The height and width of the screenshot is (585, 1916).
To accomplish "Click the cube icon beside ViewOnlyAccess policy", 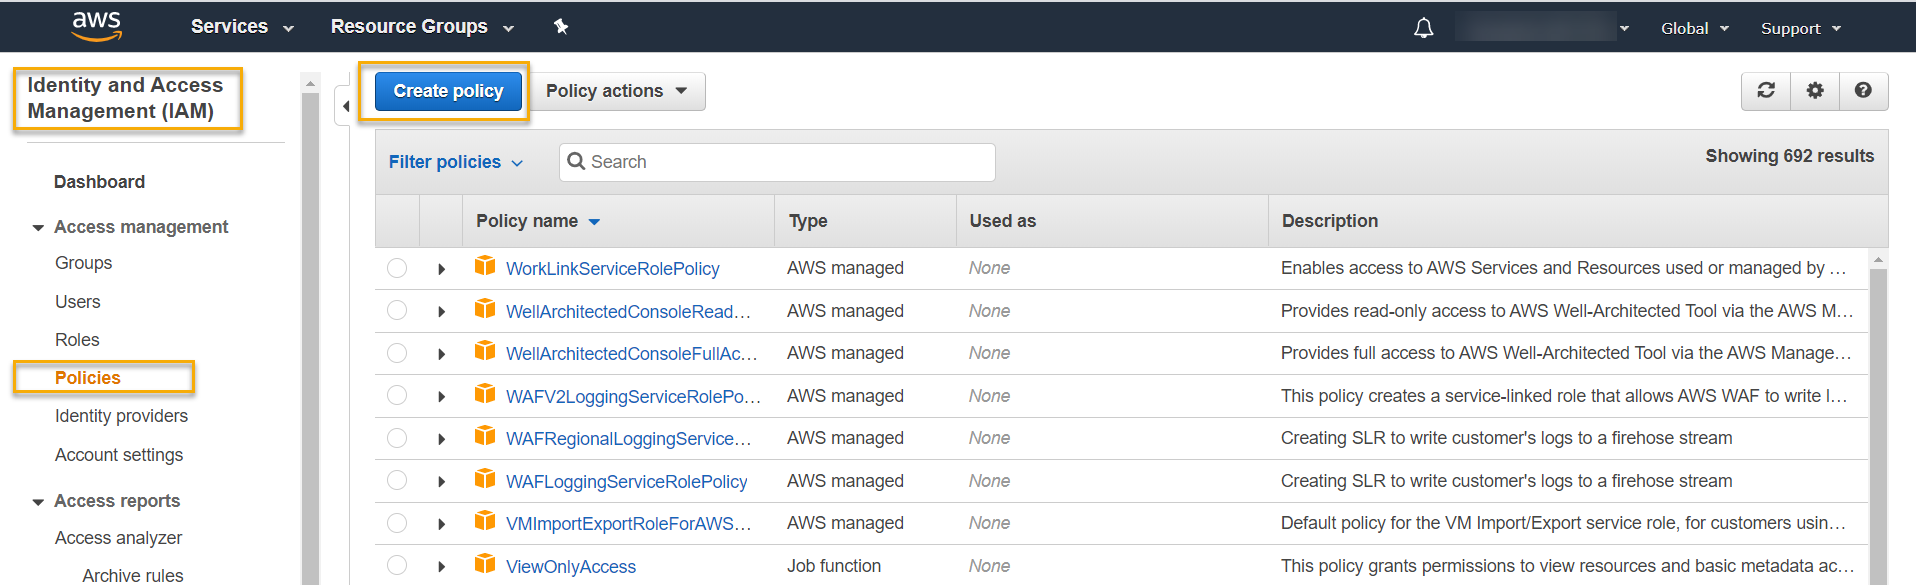I will click(x=485, y=564).
